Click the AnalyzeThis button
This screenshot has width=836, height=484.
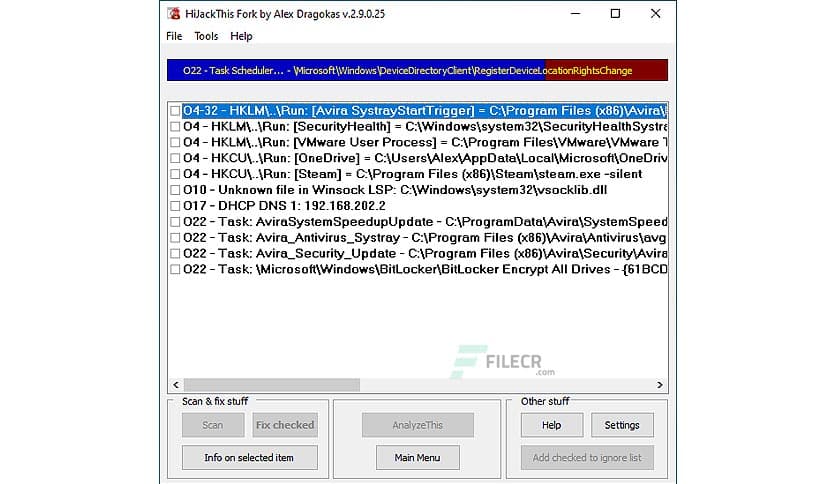coord(417,425)
